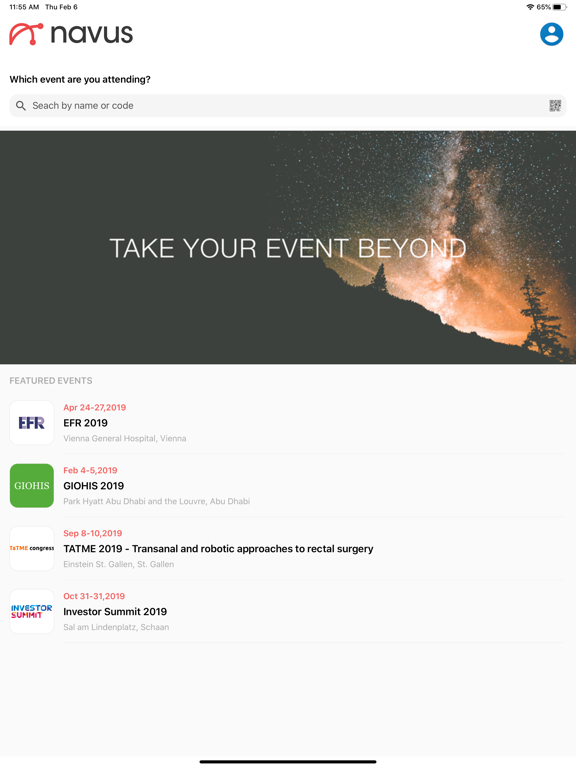Open TATME 2019 rectal surgery event
Image resolution: width=576 pixels, height=768 pixels.
218,549
